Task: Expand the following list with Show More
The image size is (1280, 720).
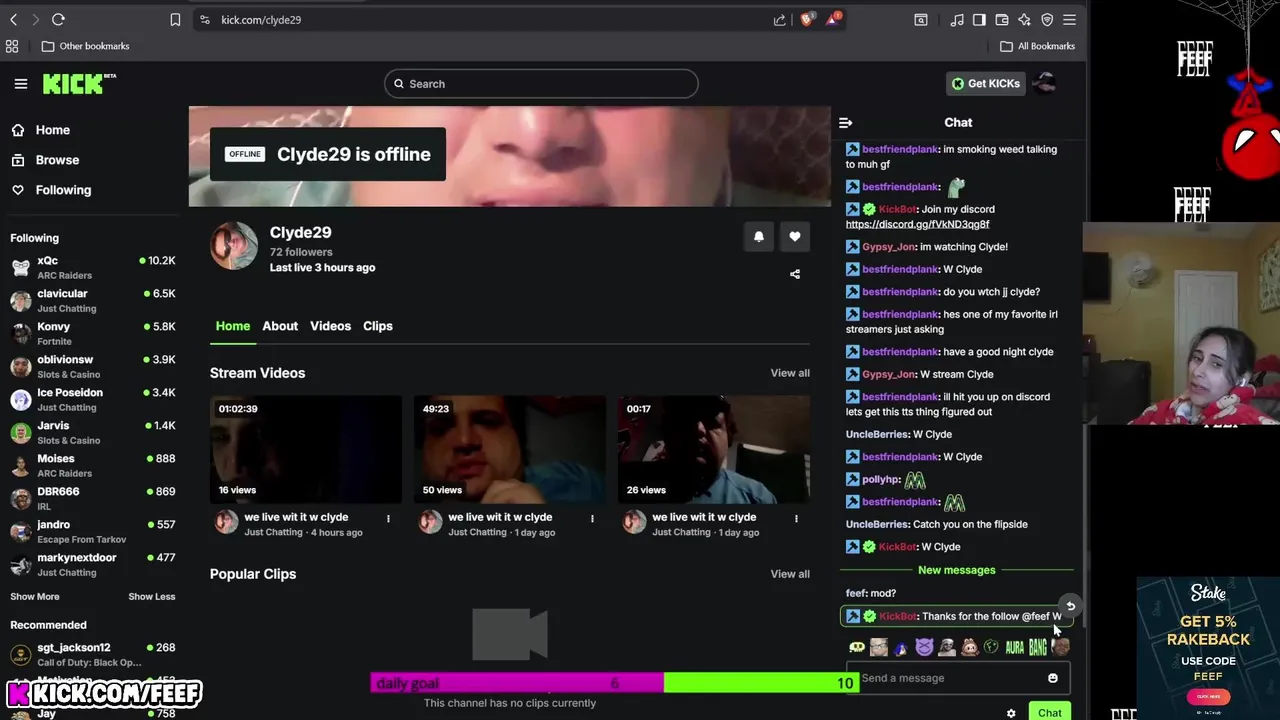Action: [x=35, y=597]
